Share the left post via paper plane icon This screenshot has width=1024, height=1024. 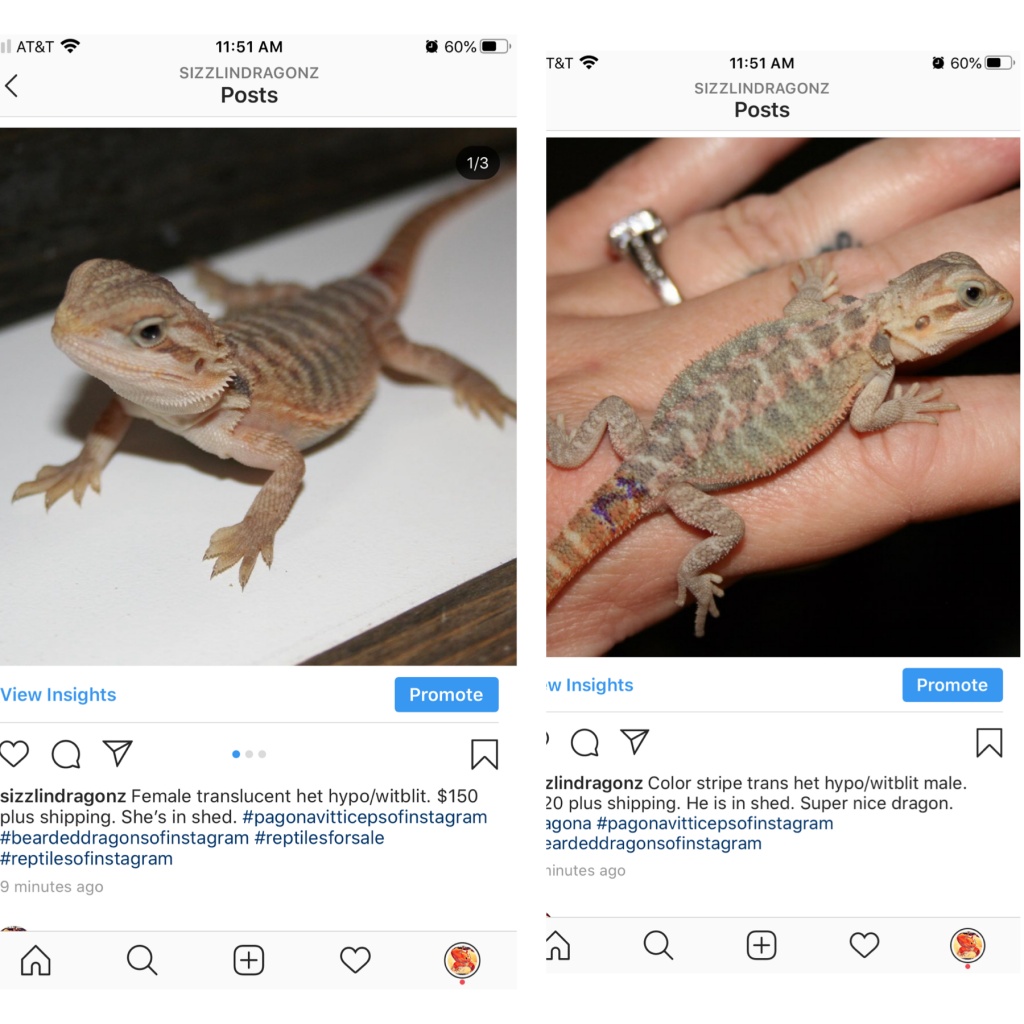(118, 753)
